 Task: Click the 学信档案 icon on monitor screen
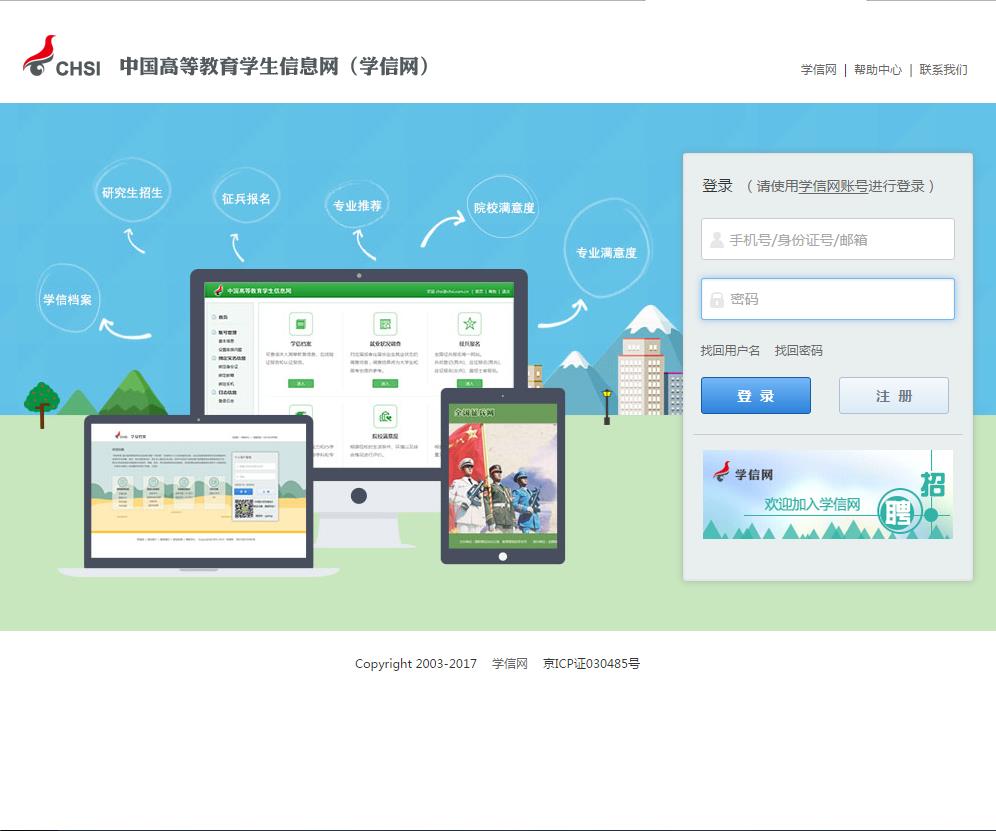click(x=300, y=324)
